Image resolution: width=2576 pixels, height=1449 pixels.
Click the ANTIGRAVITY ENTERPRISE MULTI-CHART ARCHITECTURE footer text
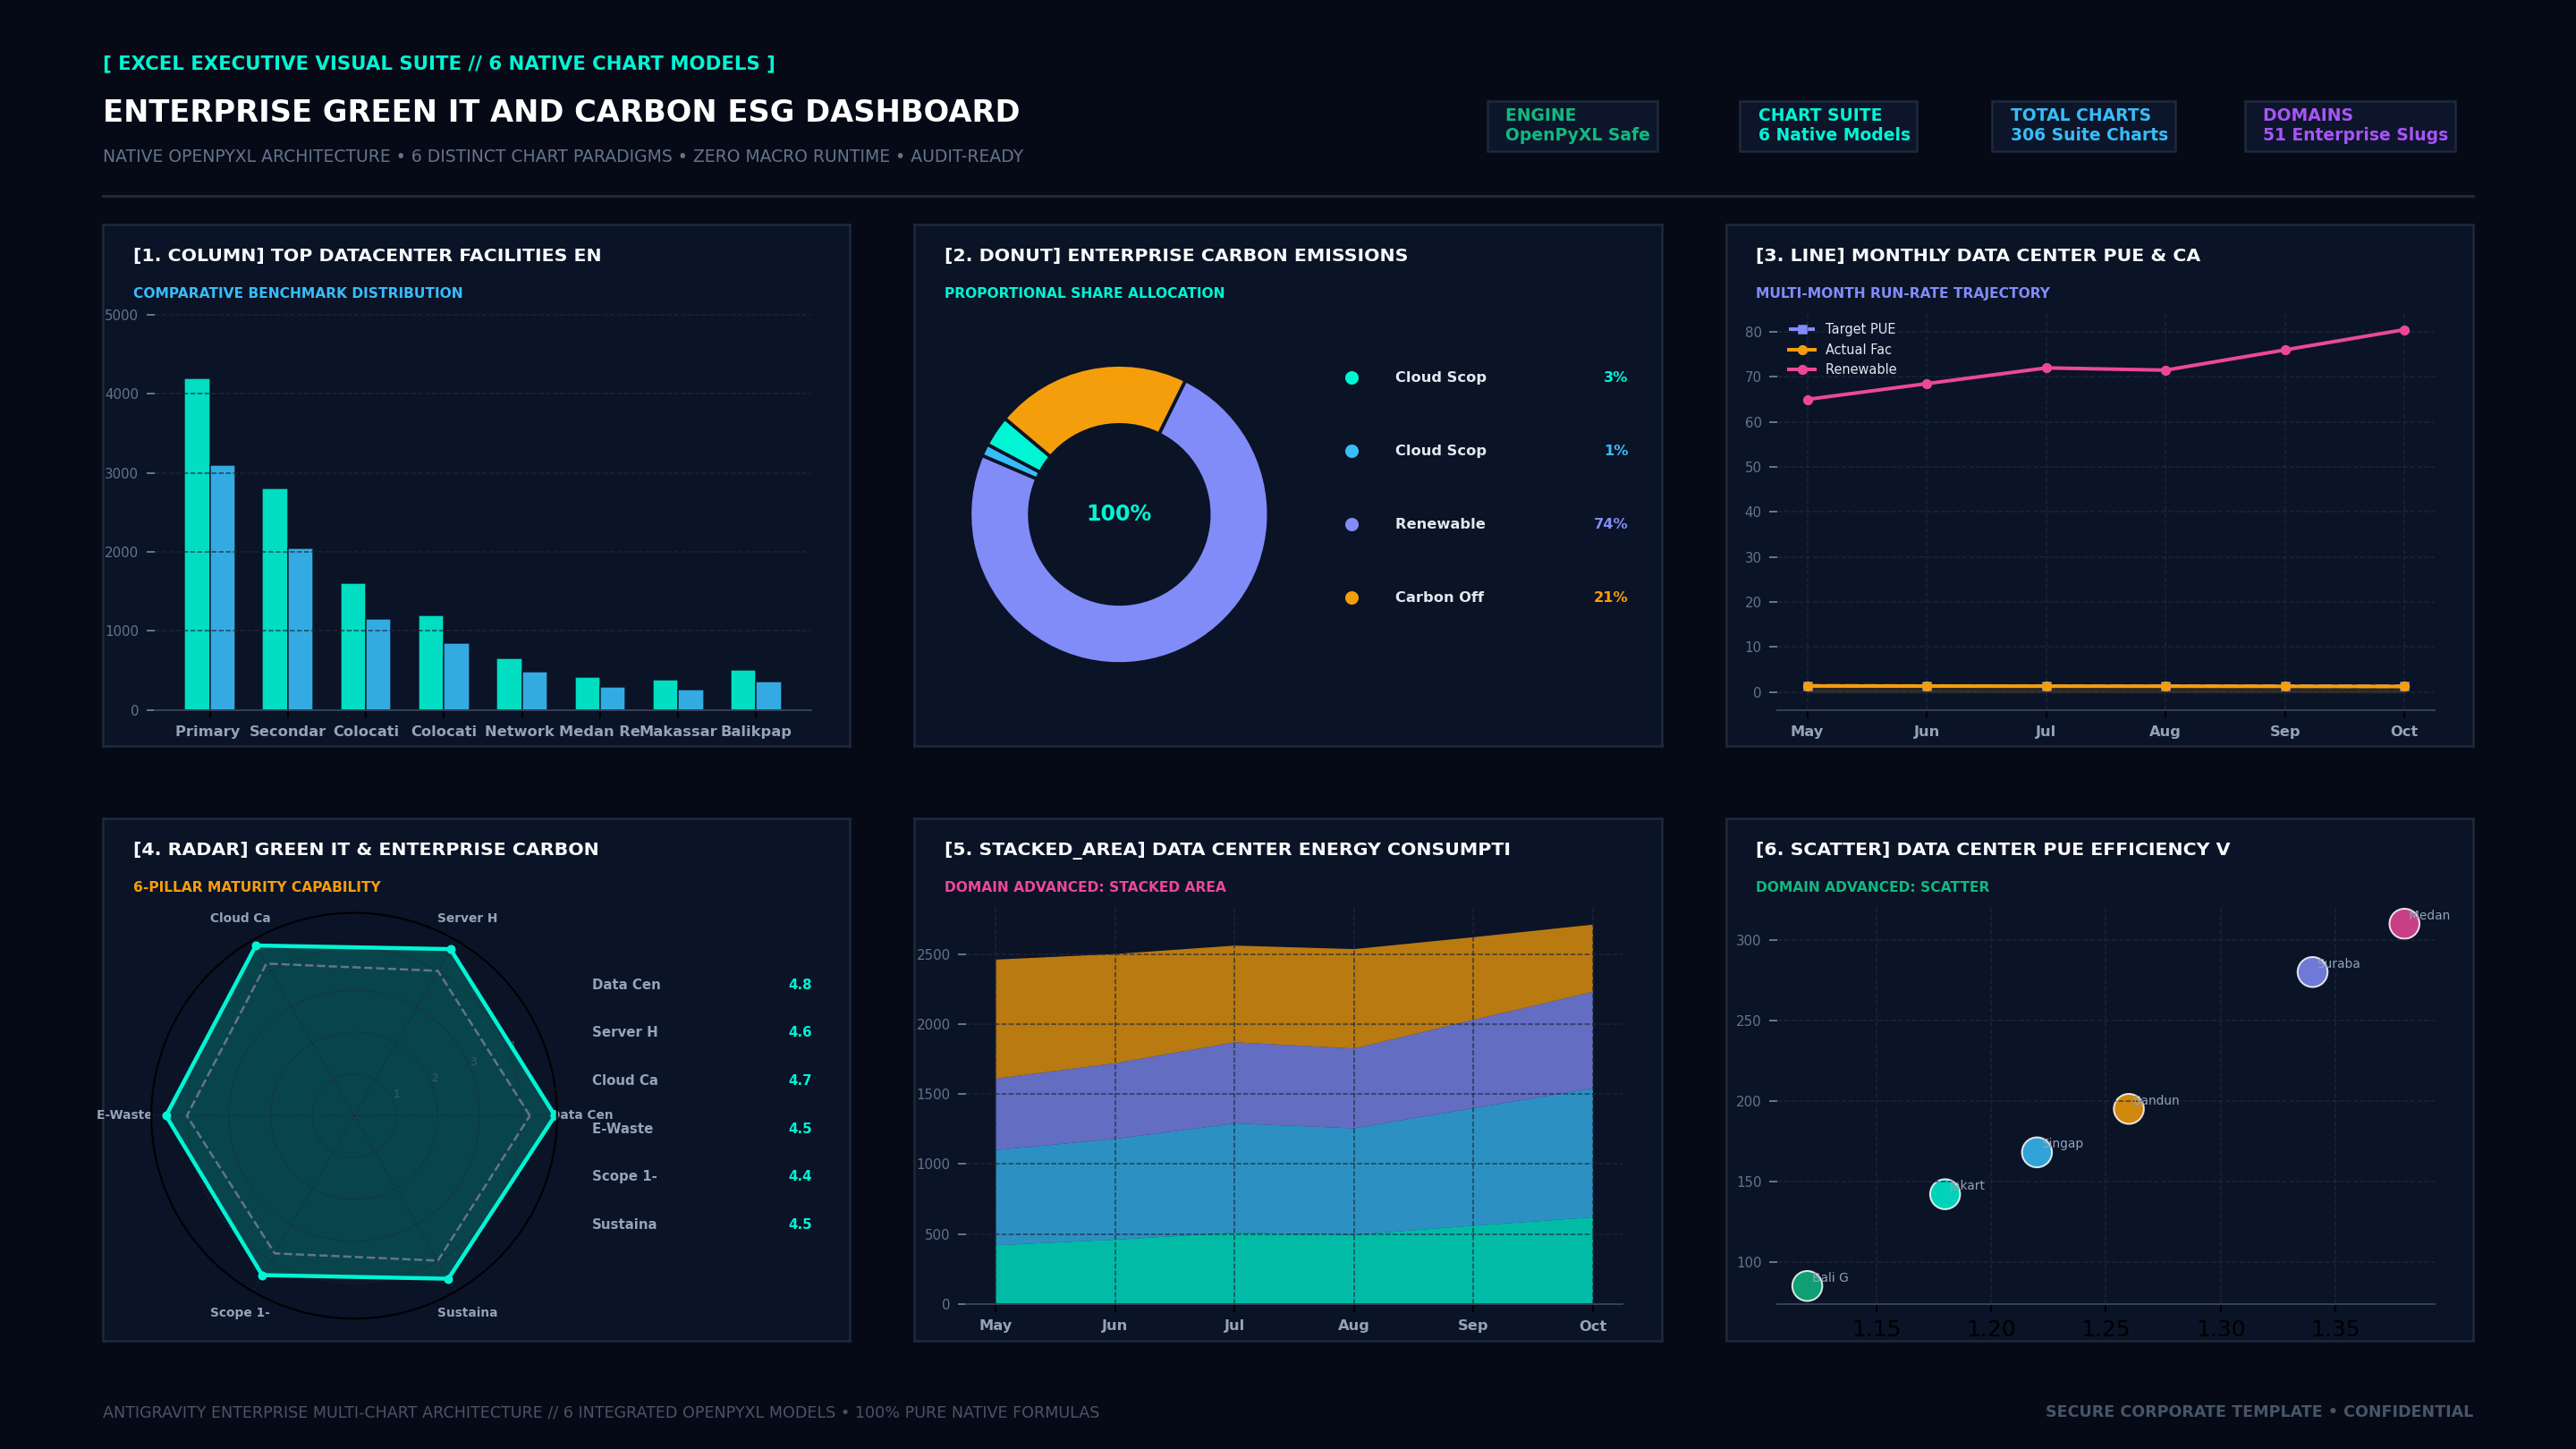tap(601, 1413)
